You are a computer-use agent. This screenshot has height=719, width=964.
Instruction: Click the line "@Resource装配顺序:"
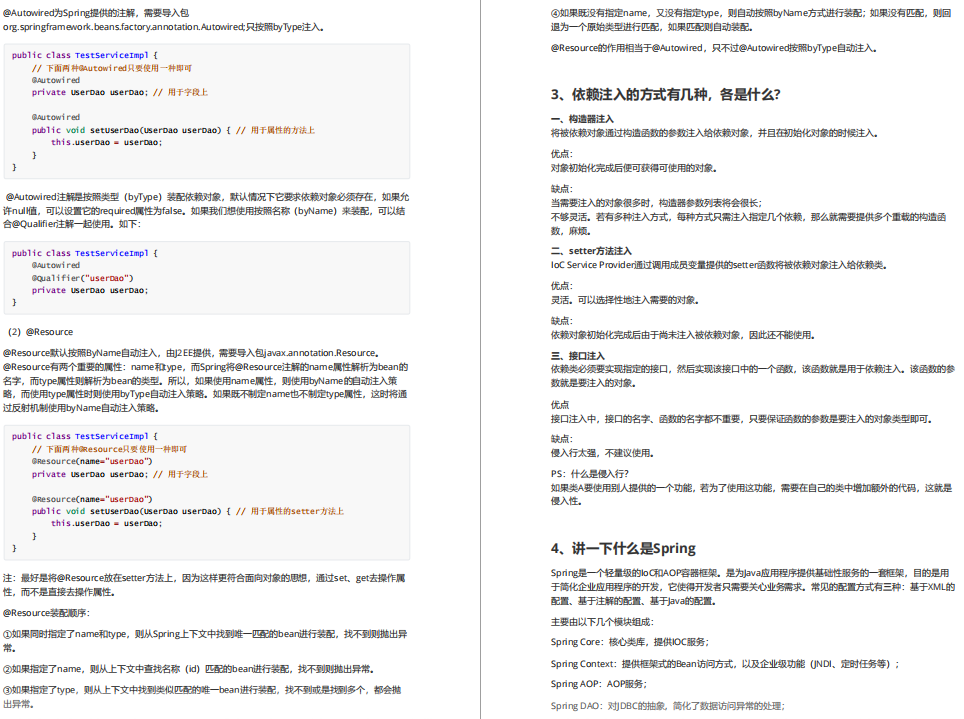(x=46, y=613)
